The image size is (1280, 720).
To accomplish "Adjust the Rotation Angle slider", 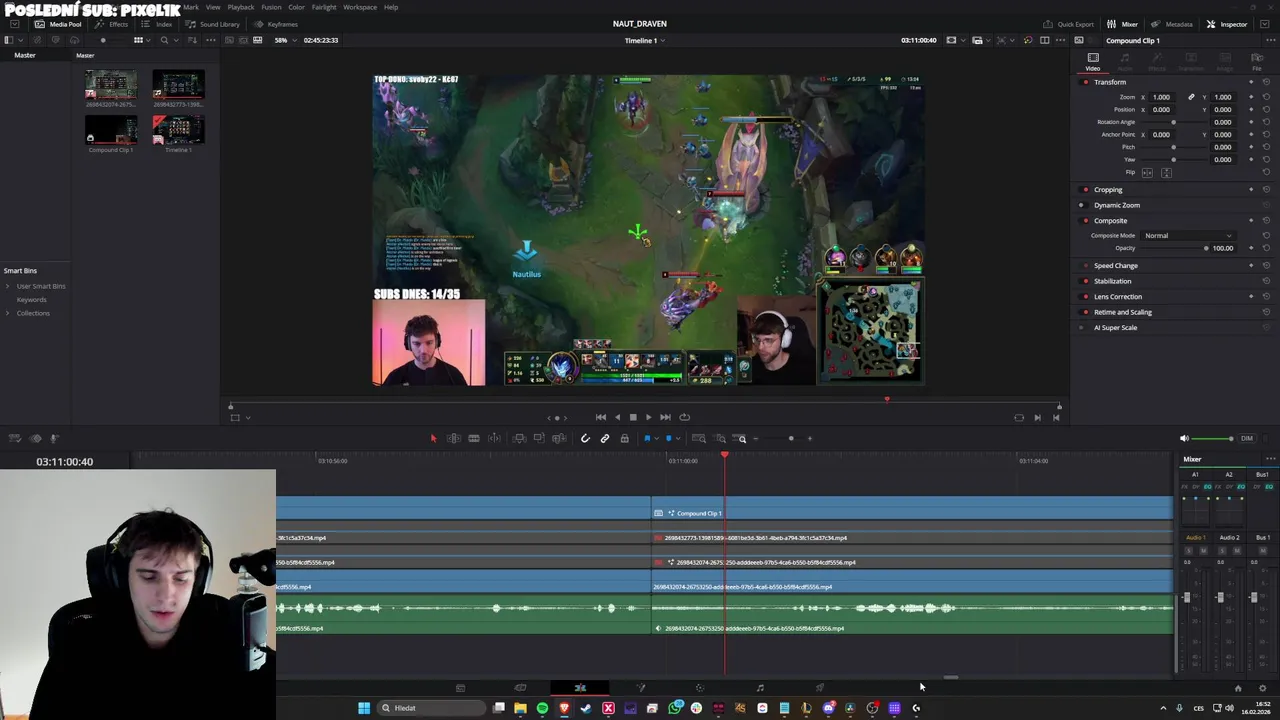I will [x=1174, y=122].
